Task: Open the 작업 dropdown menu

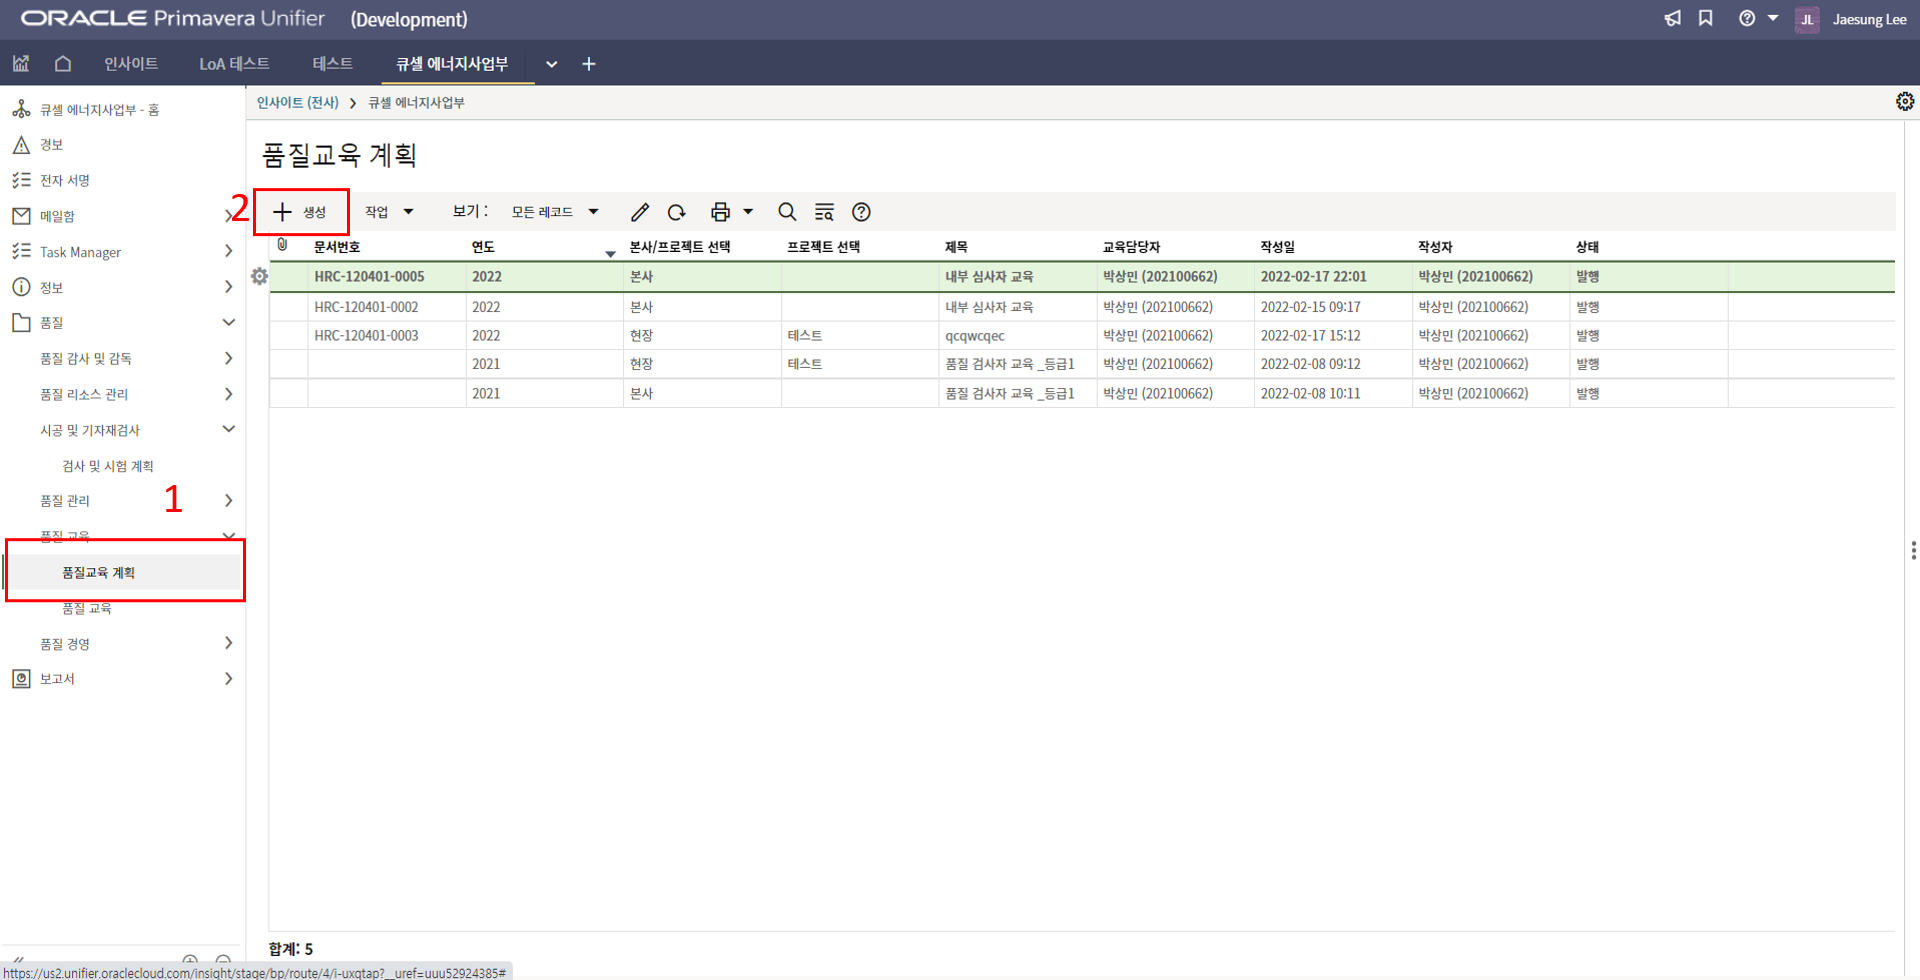Action: pos(388,212)
